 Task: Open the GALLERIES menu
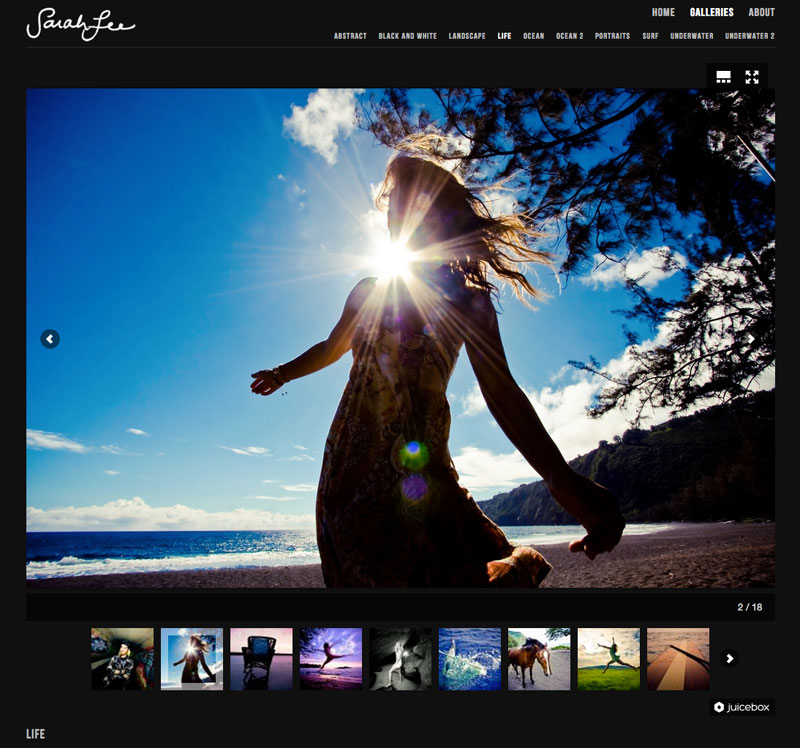[711, 12]
